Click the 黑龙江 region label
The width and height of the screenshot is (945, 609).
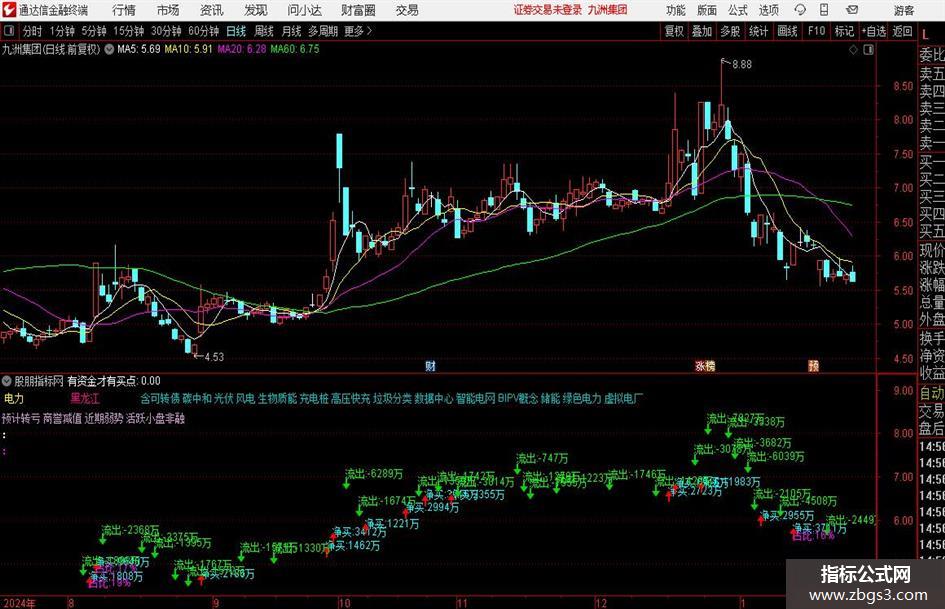tap(85, 399)
